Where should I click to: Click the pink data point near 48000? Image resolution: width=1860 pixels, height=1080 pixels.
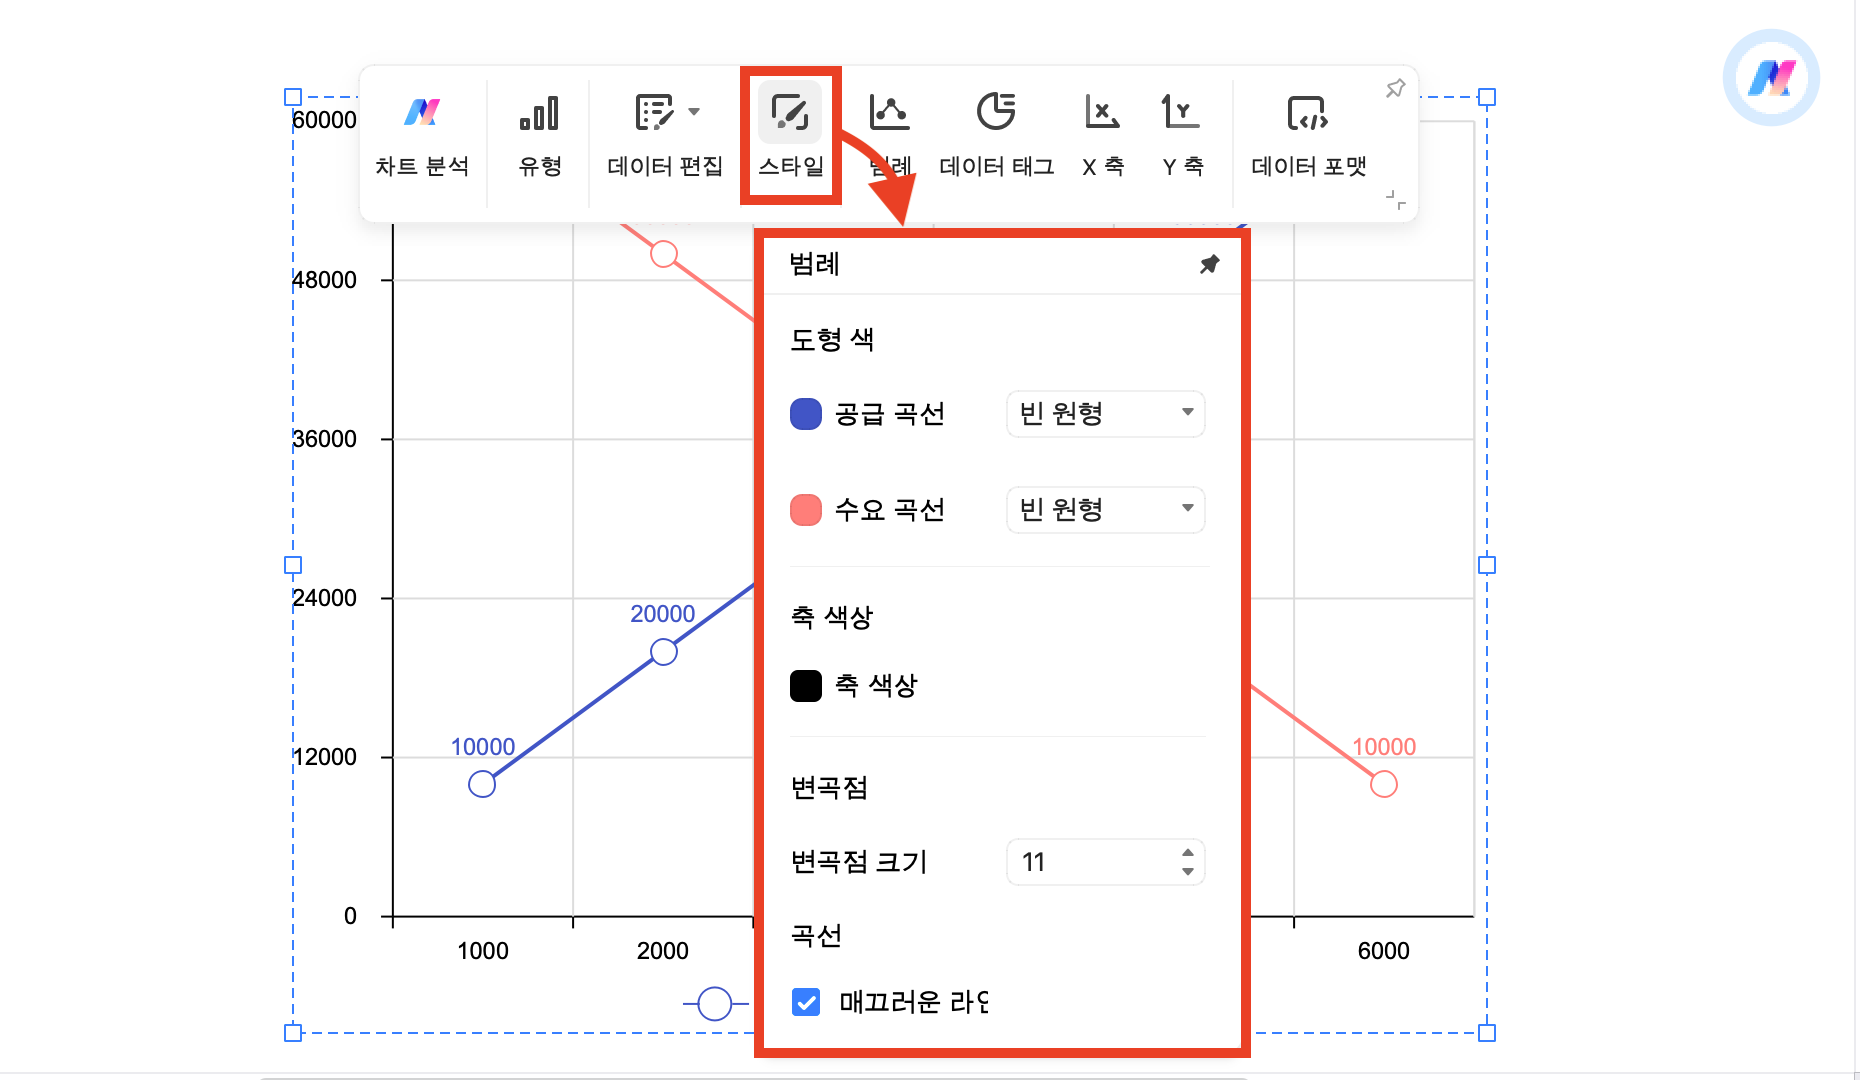pyautogui.click(x=664, y=254)
